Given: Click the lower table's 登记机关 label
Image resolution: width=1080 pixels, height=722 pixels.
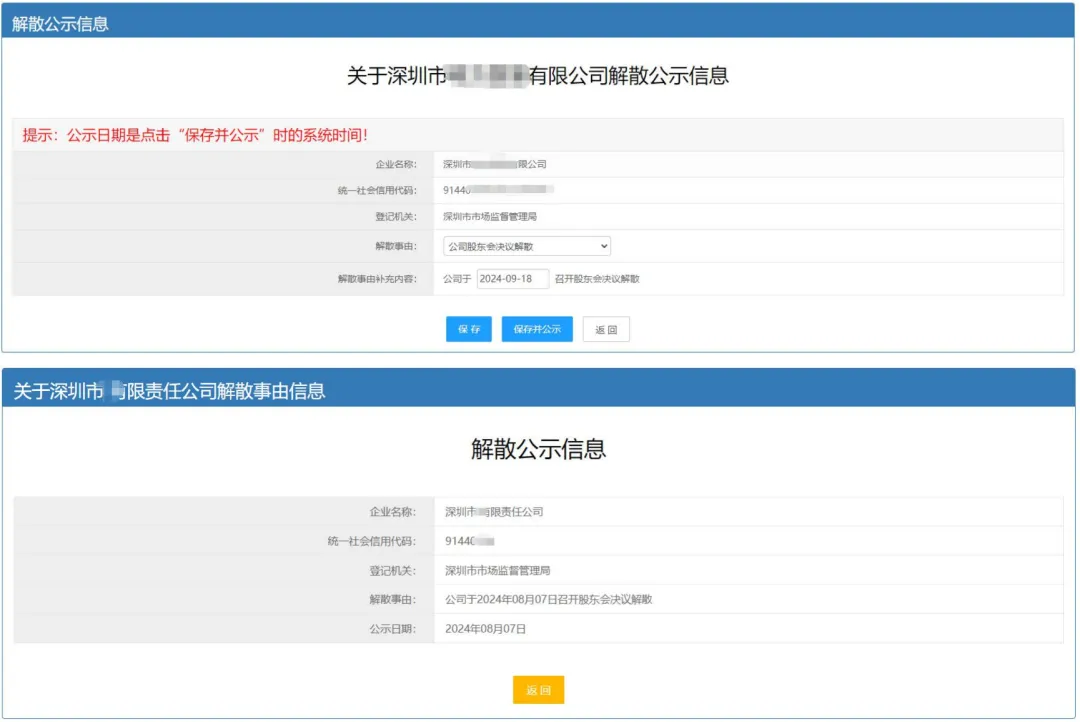Looking at the screenshot, I should [x=393, y=570].
